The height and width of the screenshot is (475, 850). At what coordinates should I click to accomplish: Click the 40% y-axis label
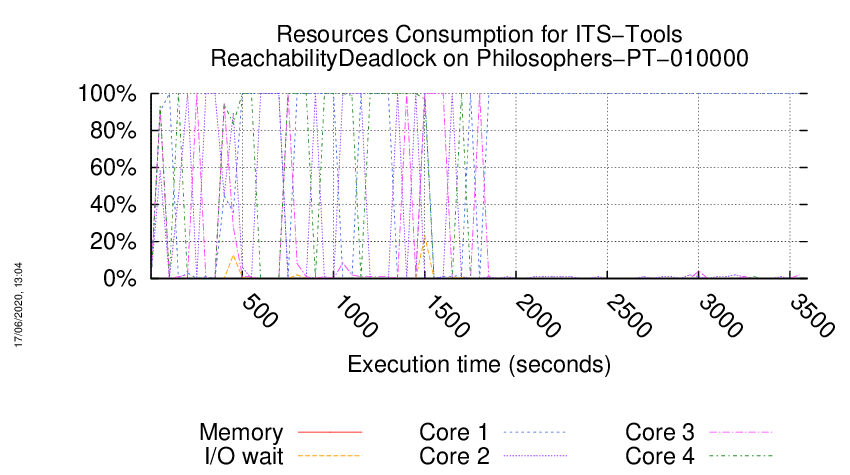[113, 204]
